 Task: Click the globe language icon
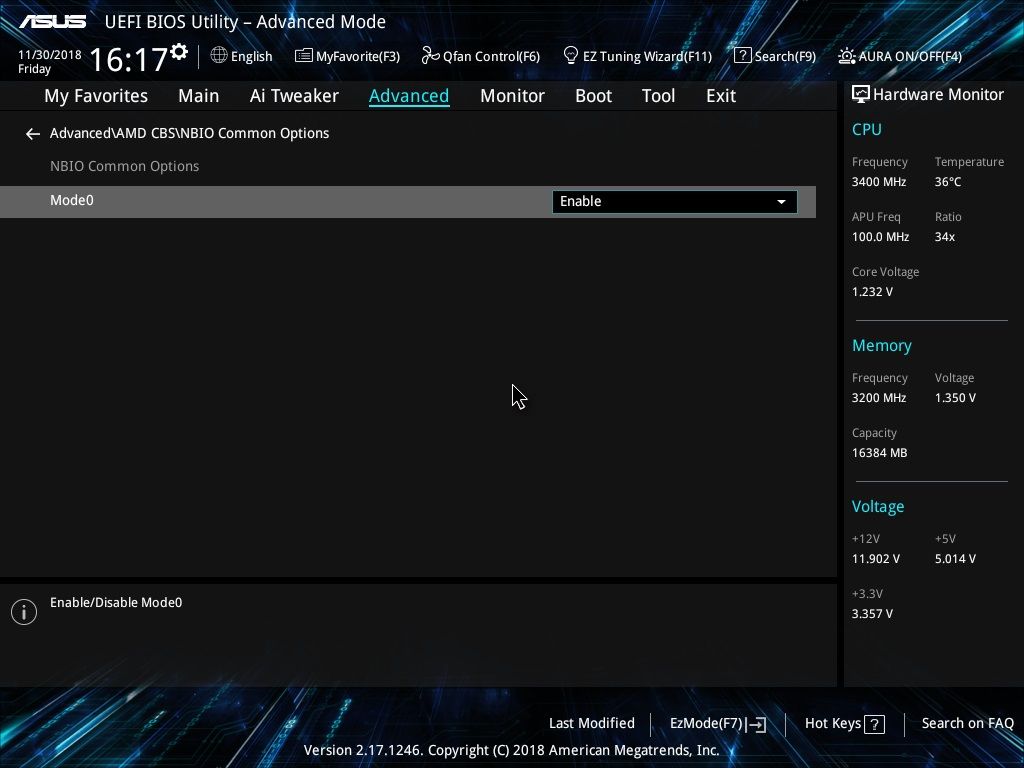pos(219,55)
